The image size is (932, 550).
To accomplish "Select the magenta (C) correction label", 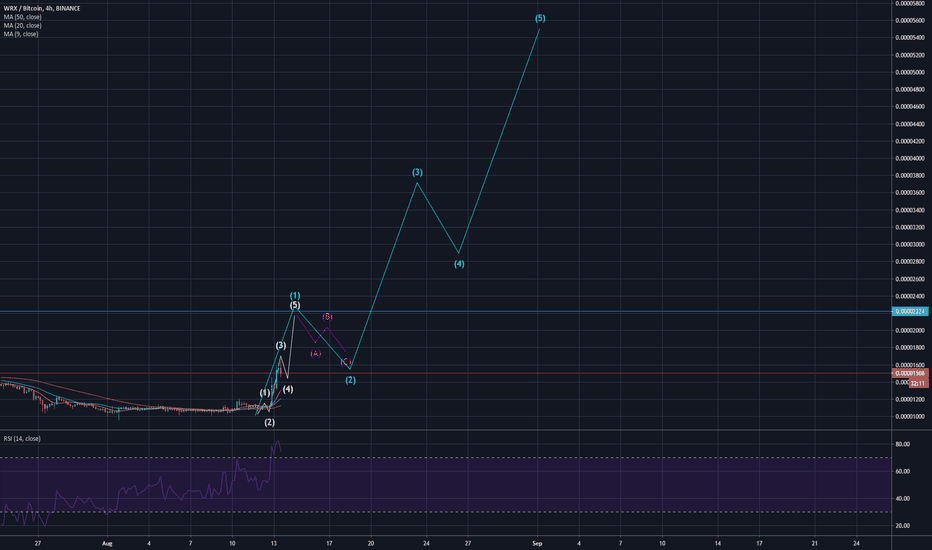I will tap(345, 362).
